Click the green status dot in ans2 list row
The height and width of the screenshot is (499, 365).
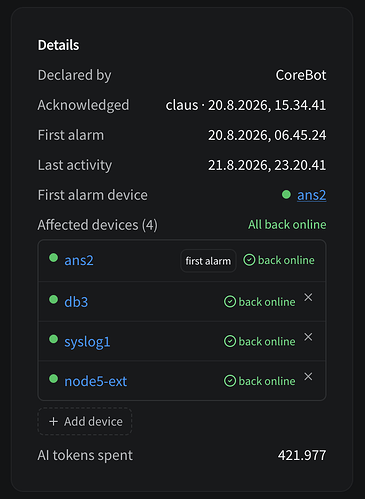[53, 258]
